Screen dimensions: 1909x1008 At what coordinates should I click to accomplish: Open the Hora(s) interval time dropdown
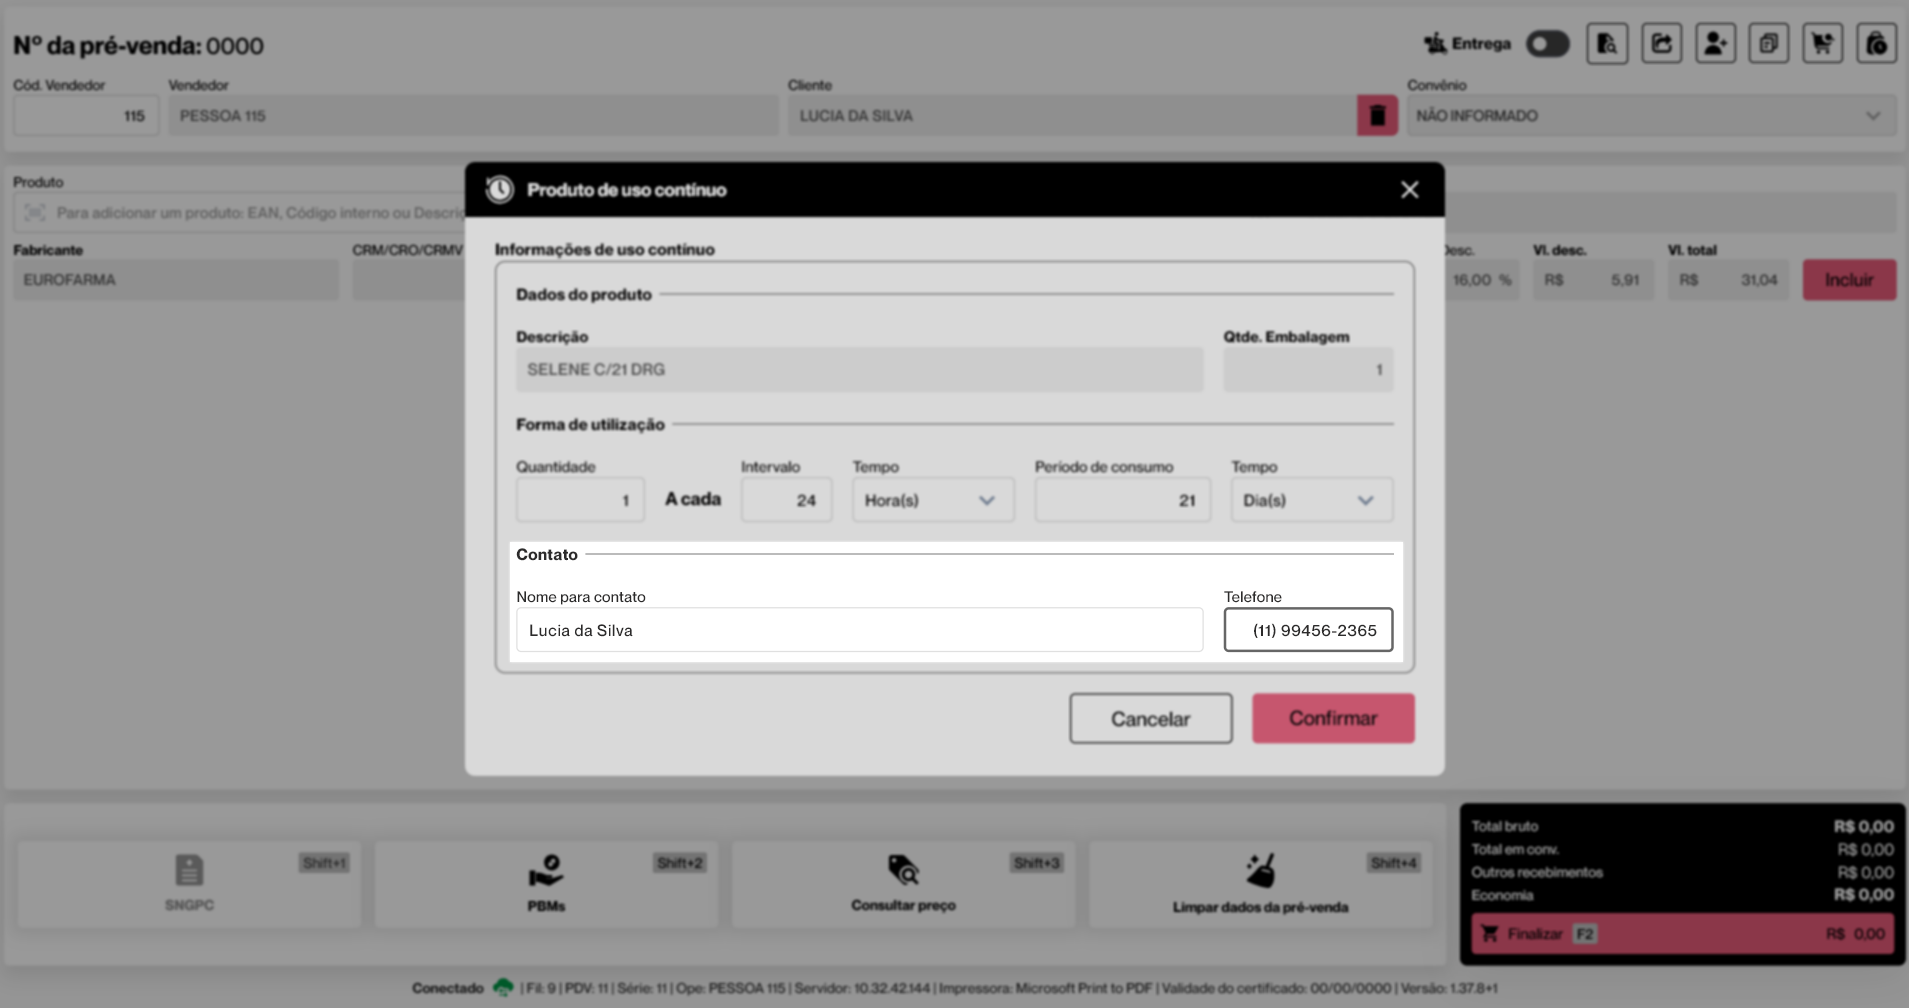pyautogui.click(x=933, y=500)
